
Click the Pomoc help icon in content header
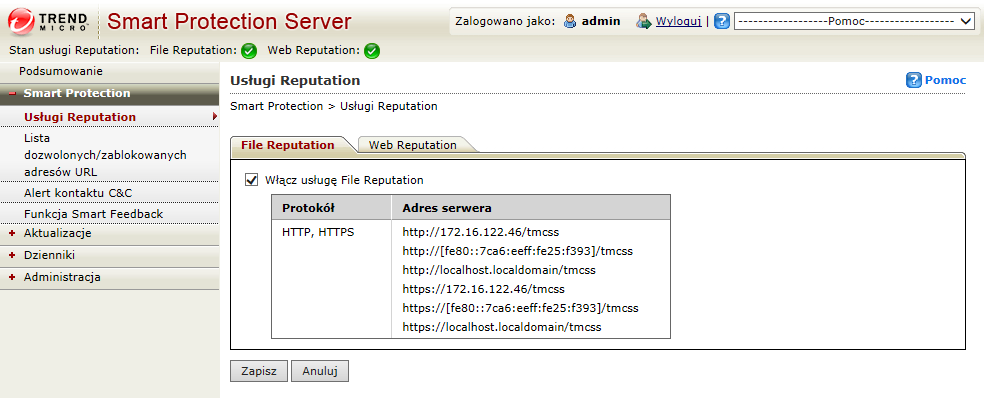[x=914, y=80]
